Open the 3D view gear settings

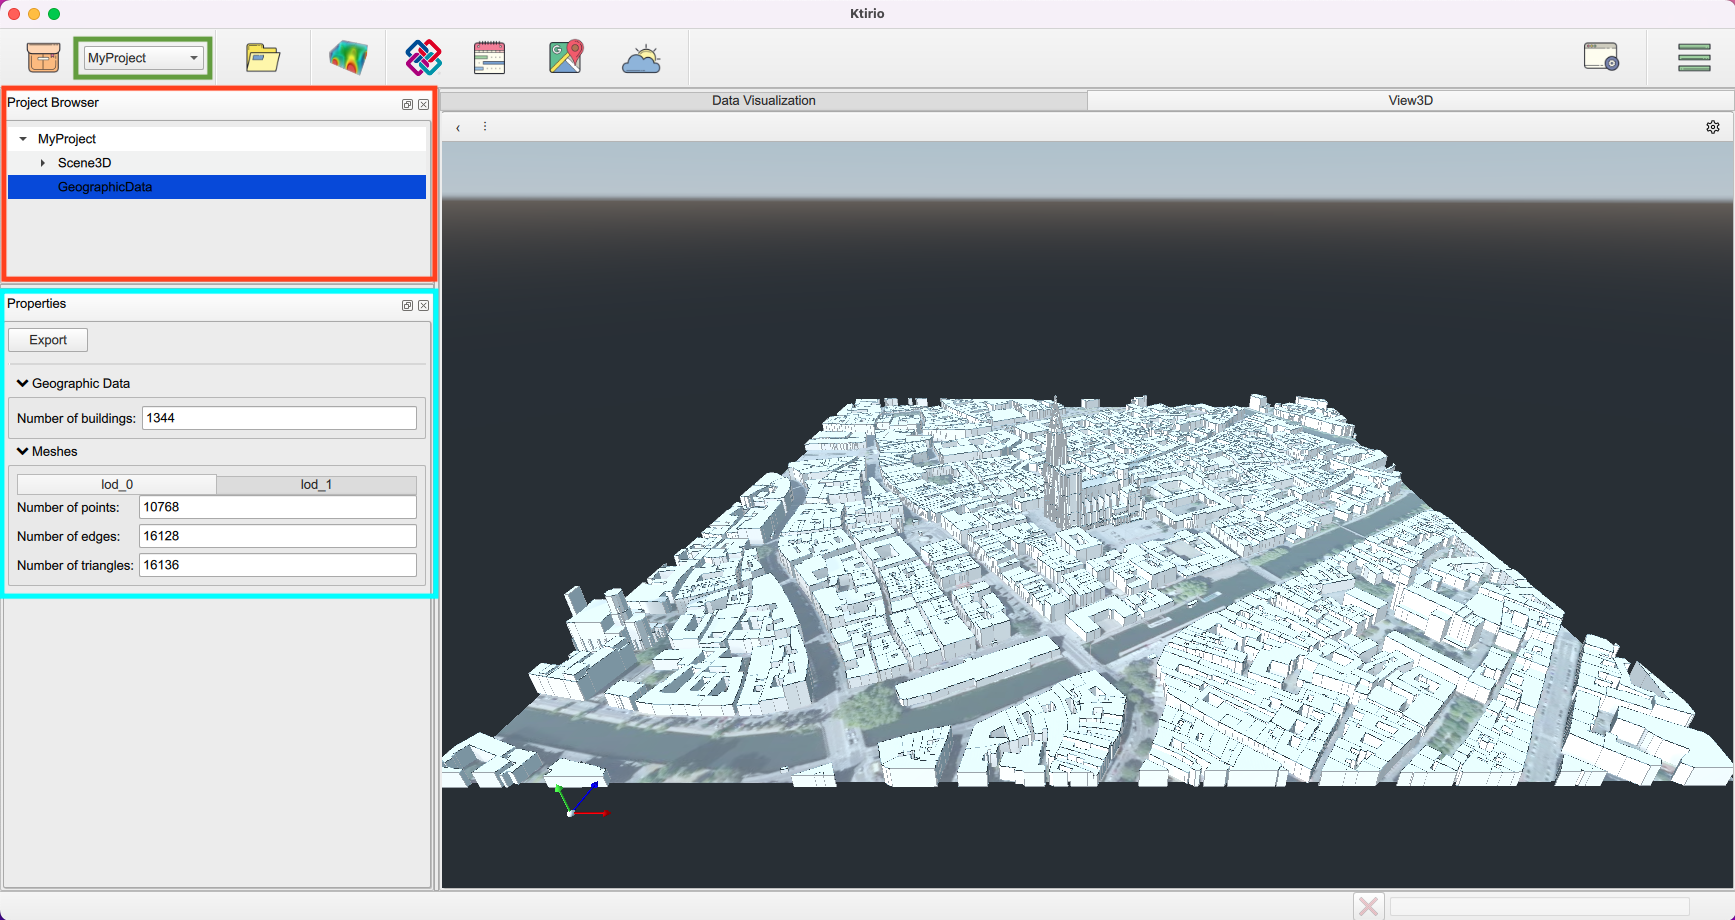tap(1712, 127)
